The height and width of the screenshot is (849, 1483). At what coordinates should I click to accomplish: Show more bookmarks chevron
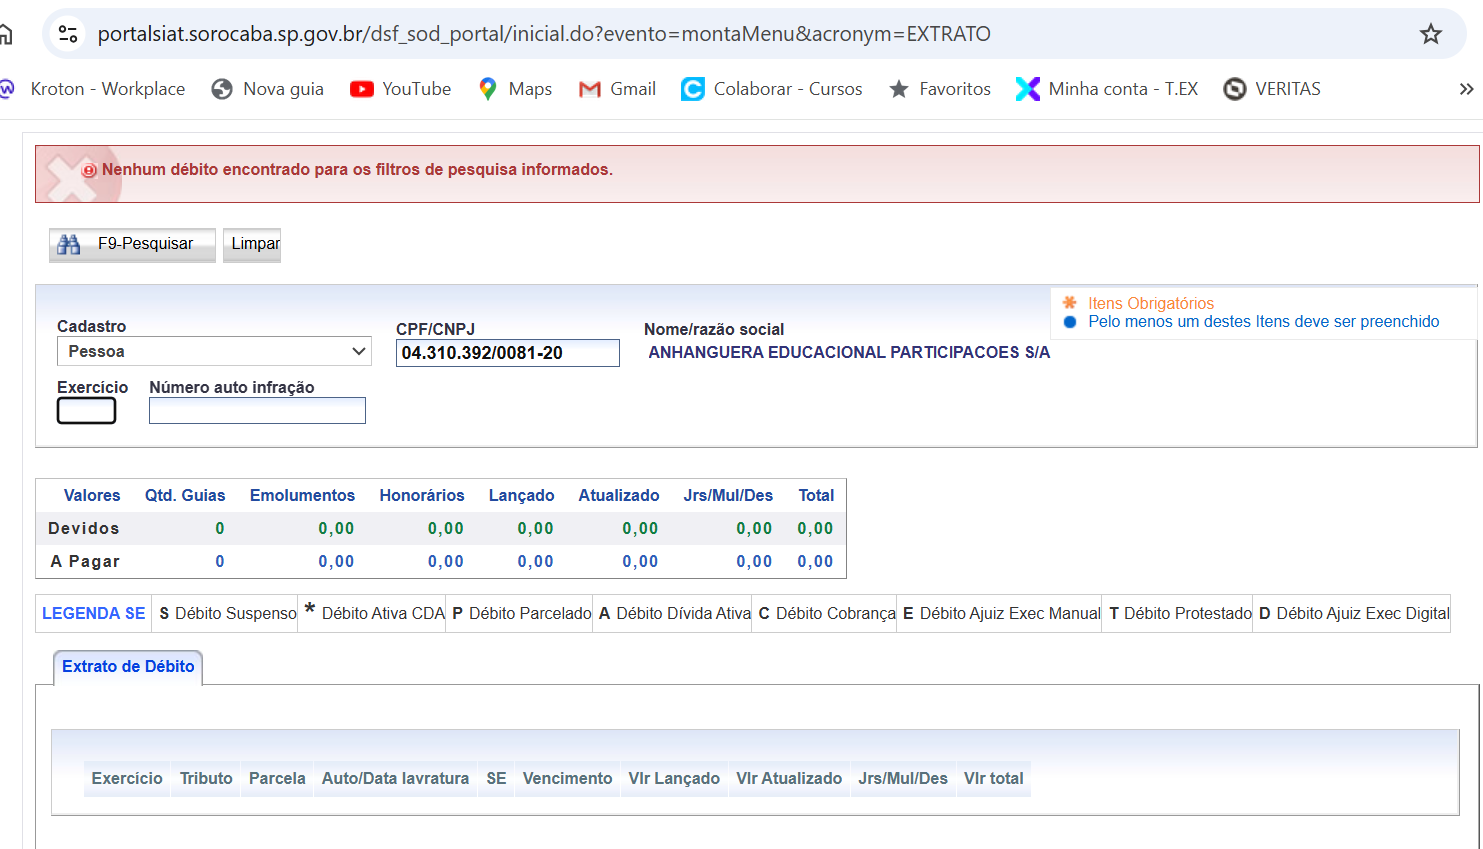[x=1466, y=89]
